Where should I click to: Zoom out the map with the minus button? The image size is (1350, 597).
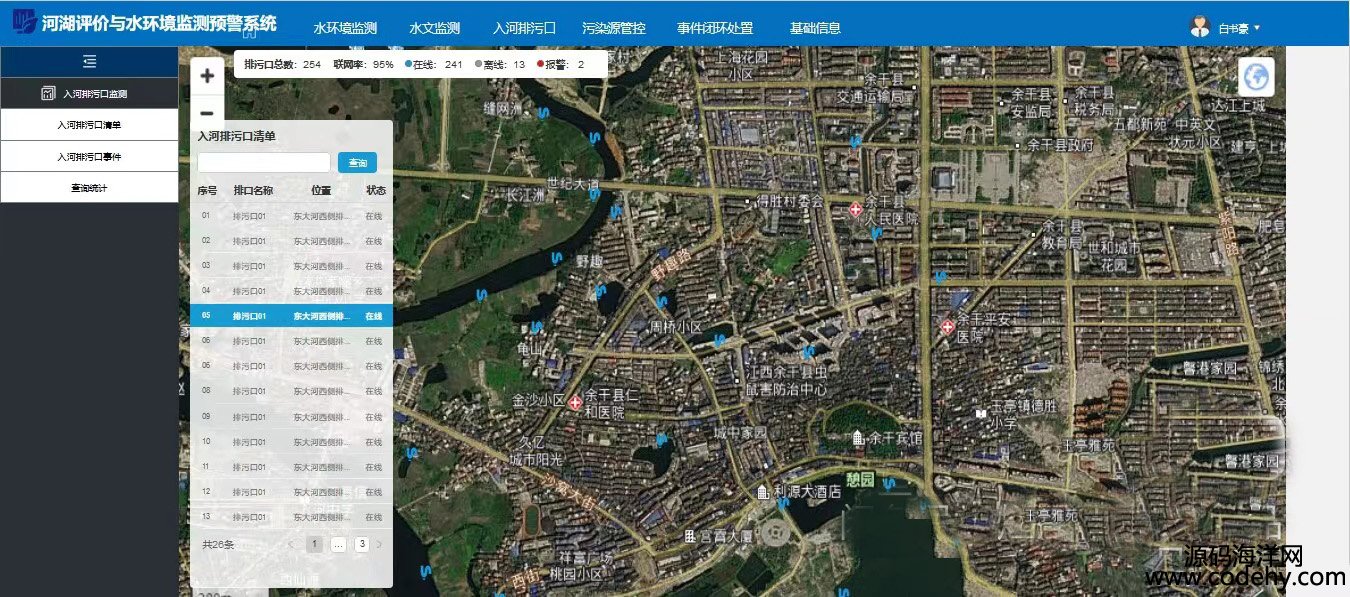click(207, 113)
